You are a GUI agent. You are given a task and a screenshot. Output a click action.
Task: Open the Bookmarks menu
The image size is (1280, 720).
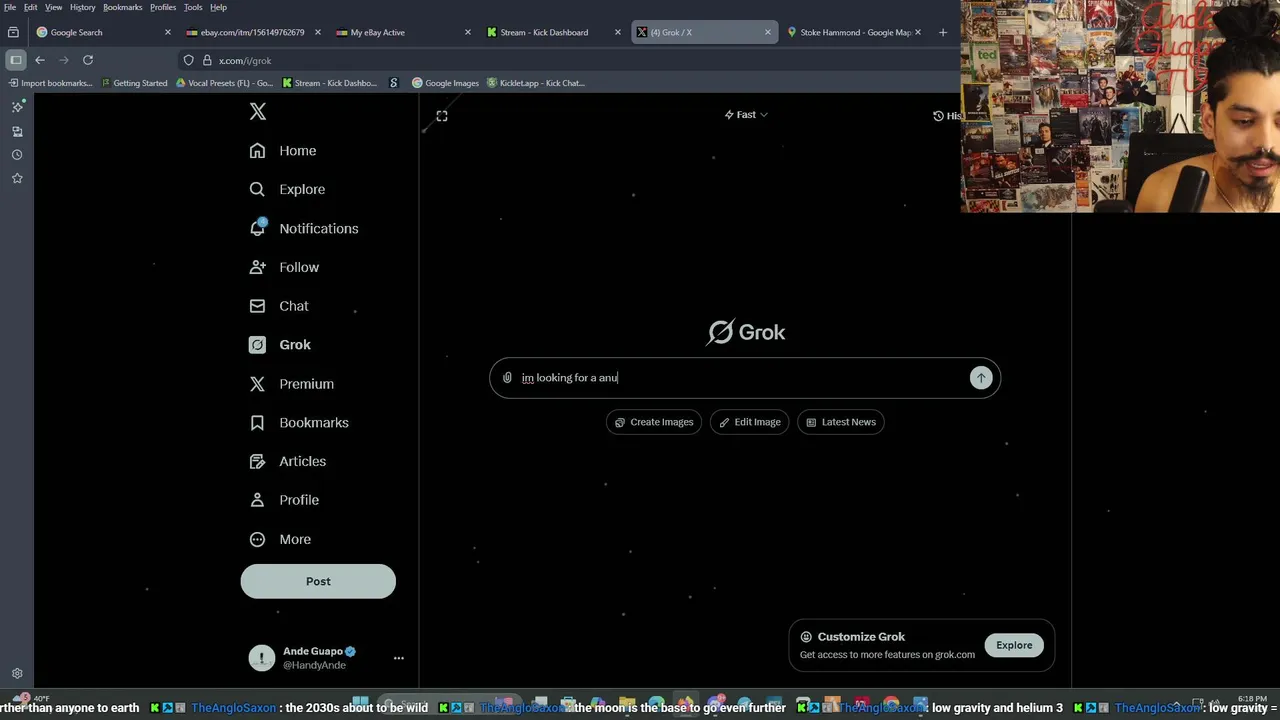coord(123,7)
